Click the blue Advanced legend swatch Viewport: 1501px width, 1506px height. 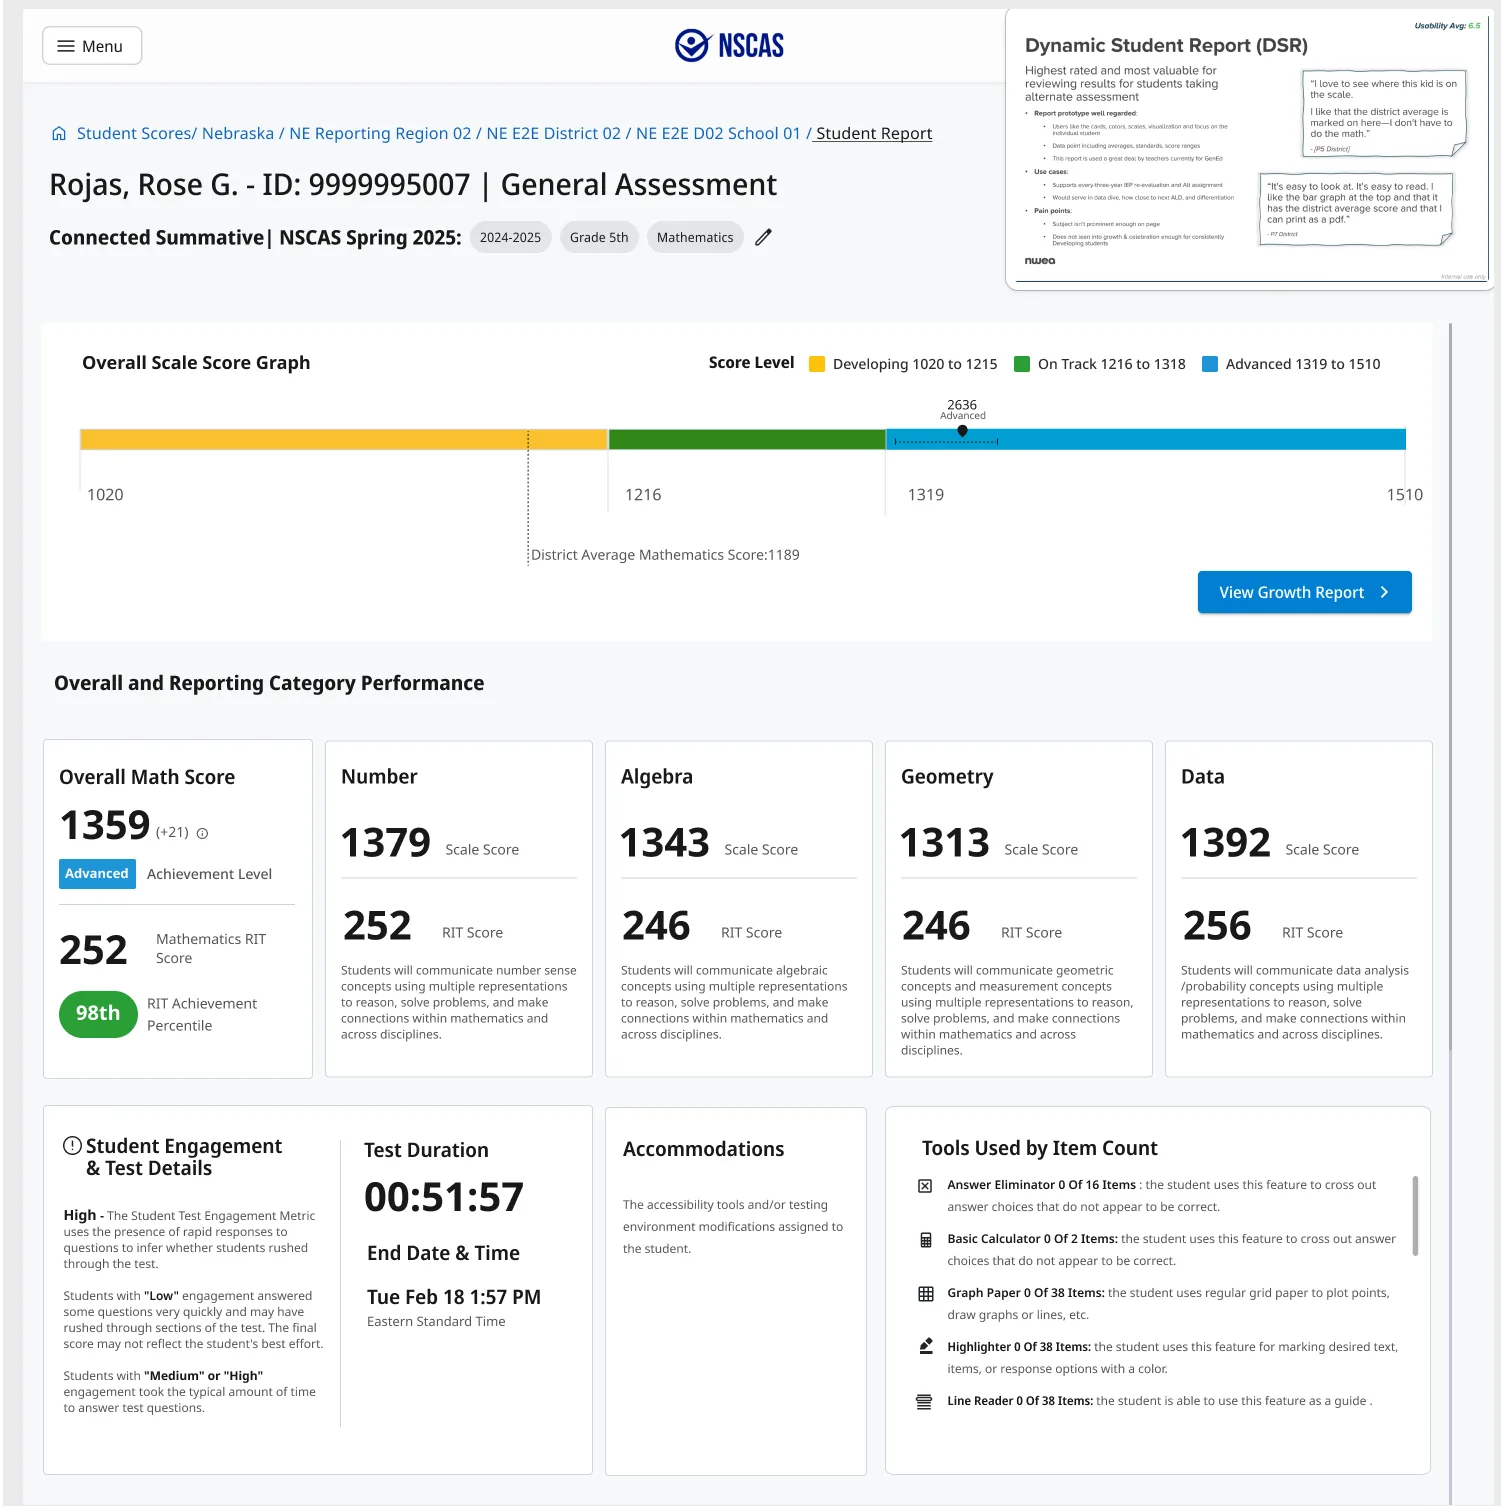point(1210,364)
